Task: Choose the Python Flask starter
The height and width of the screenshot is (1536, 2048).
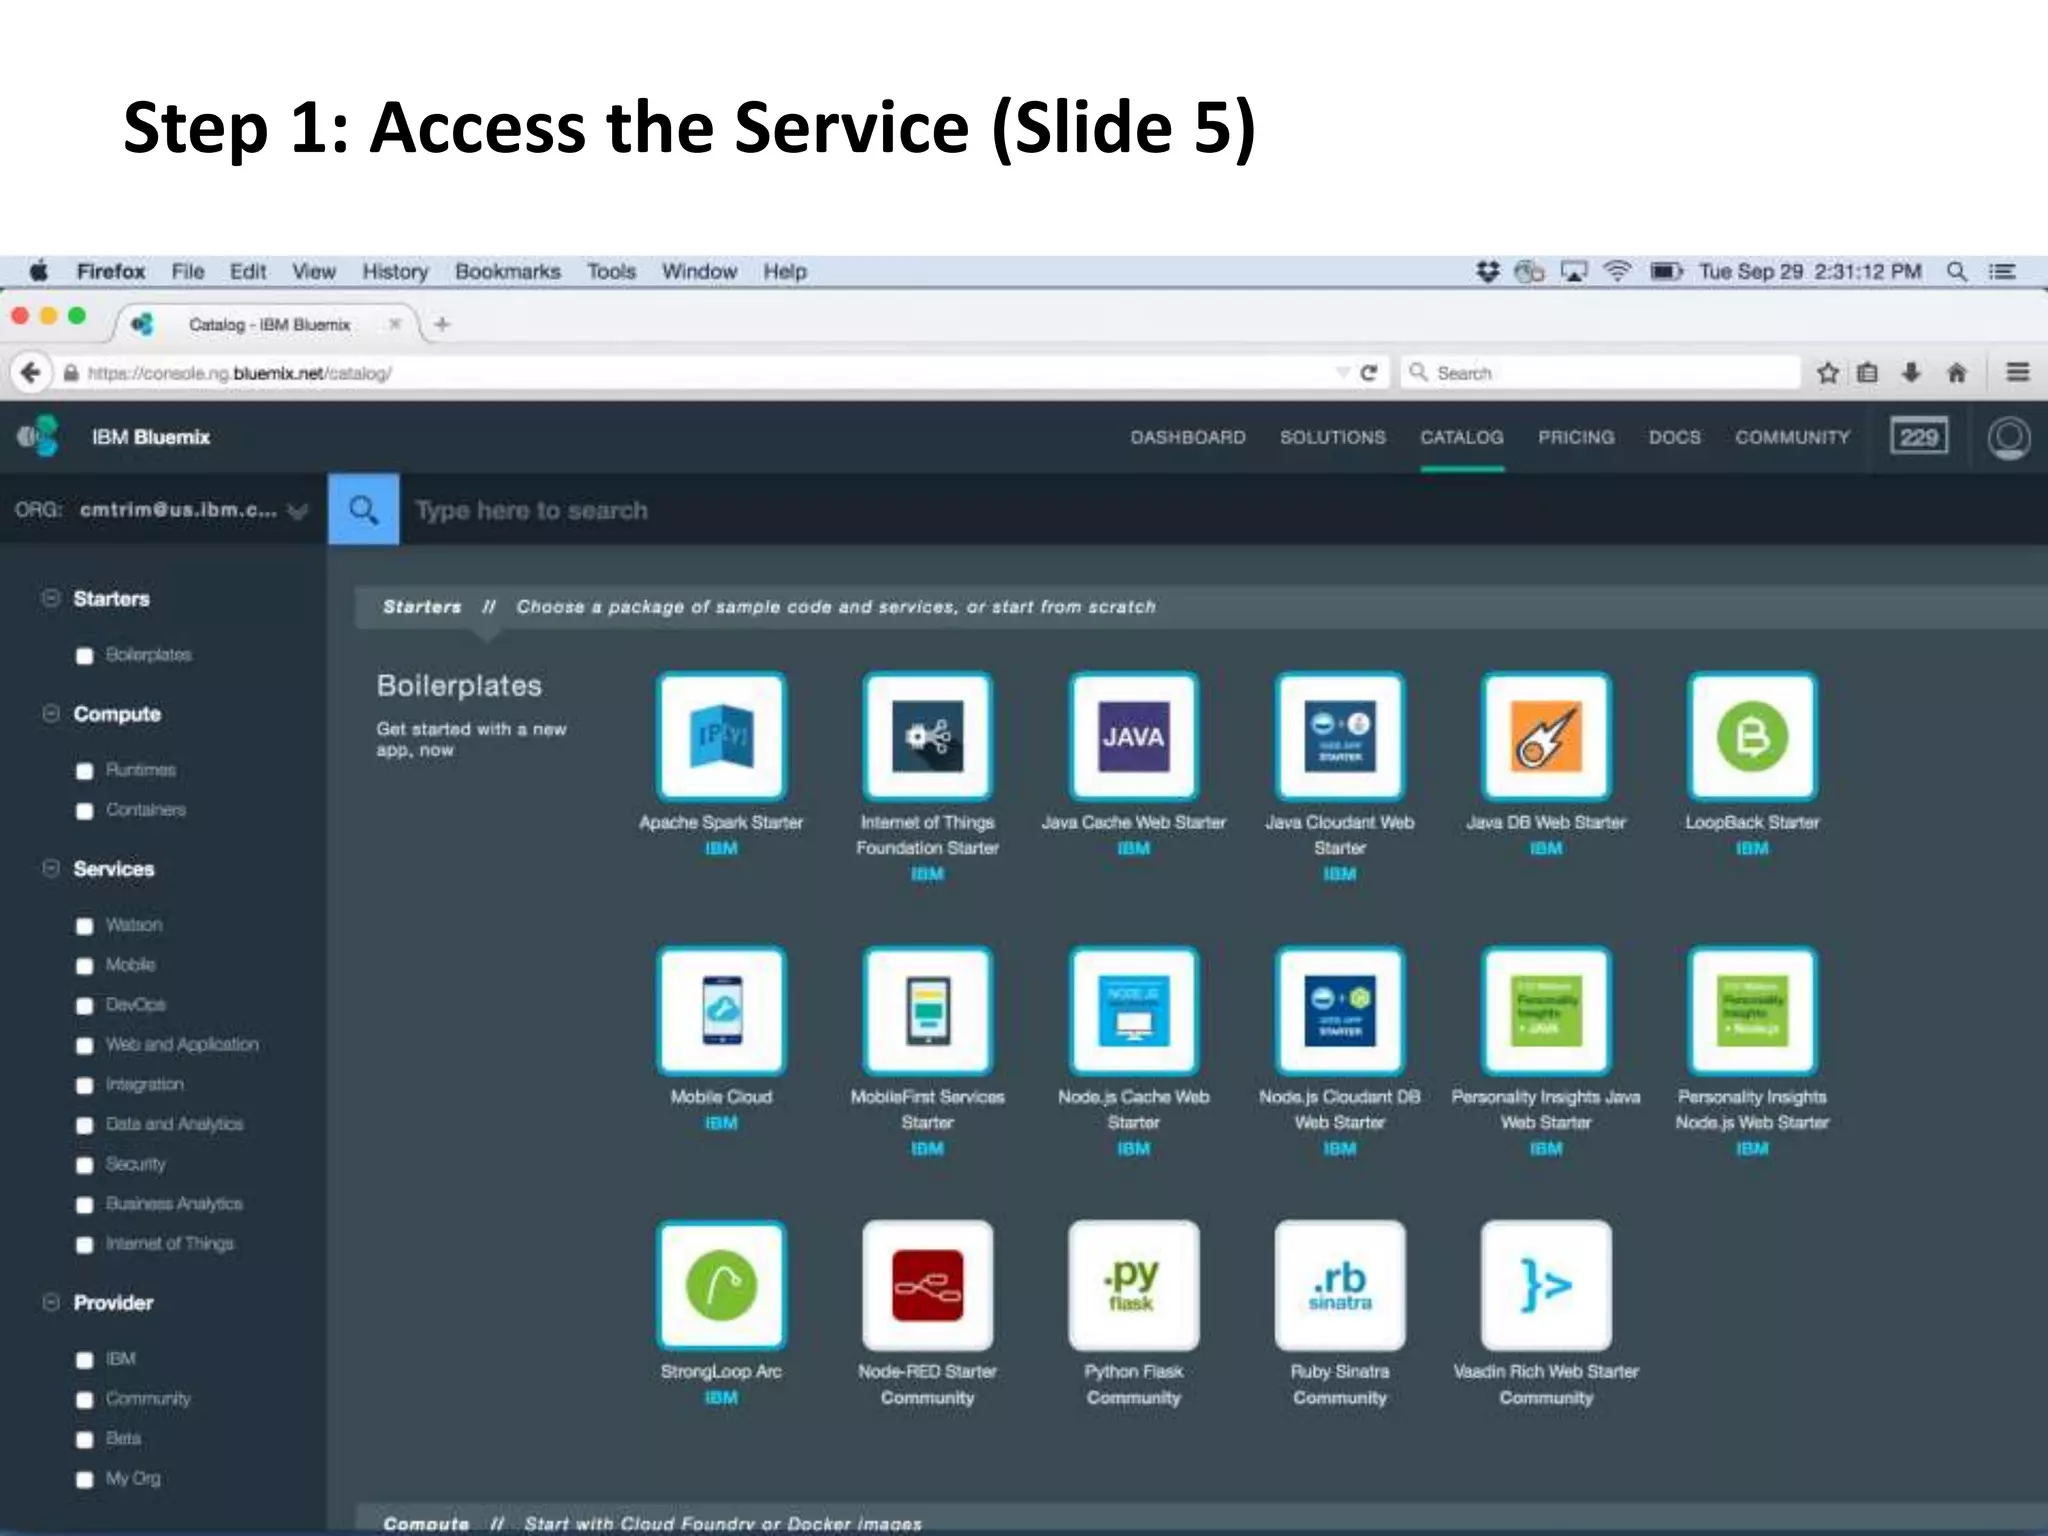Action: pyautogui.click(x=1133, y=1285)
